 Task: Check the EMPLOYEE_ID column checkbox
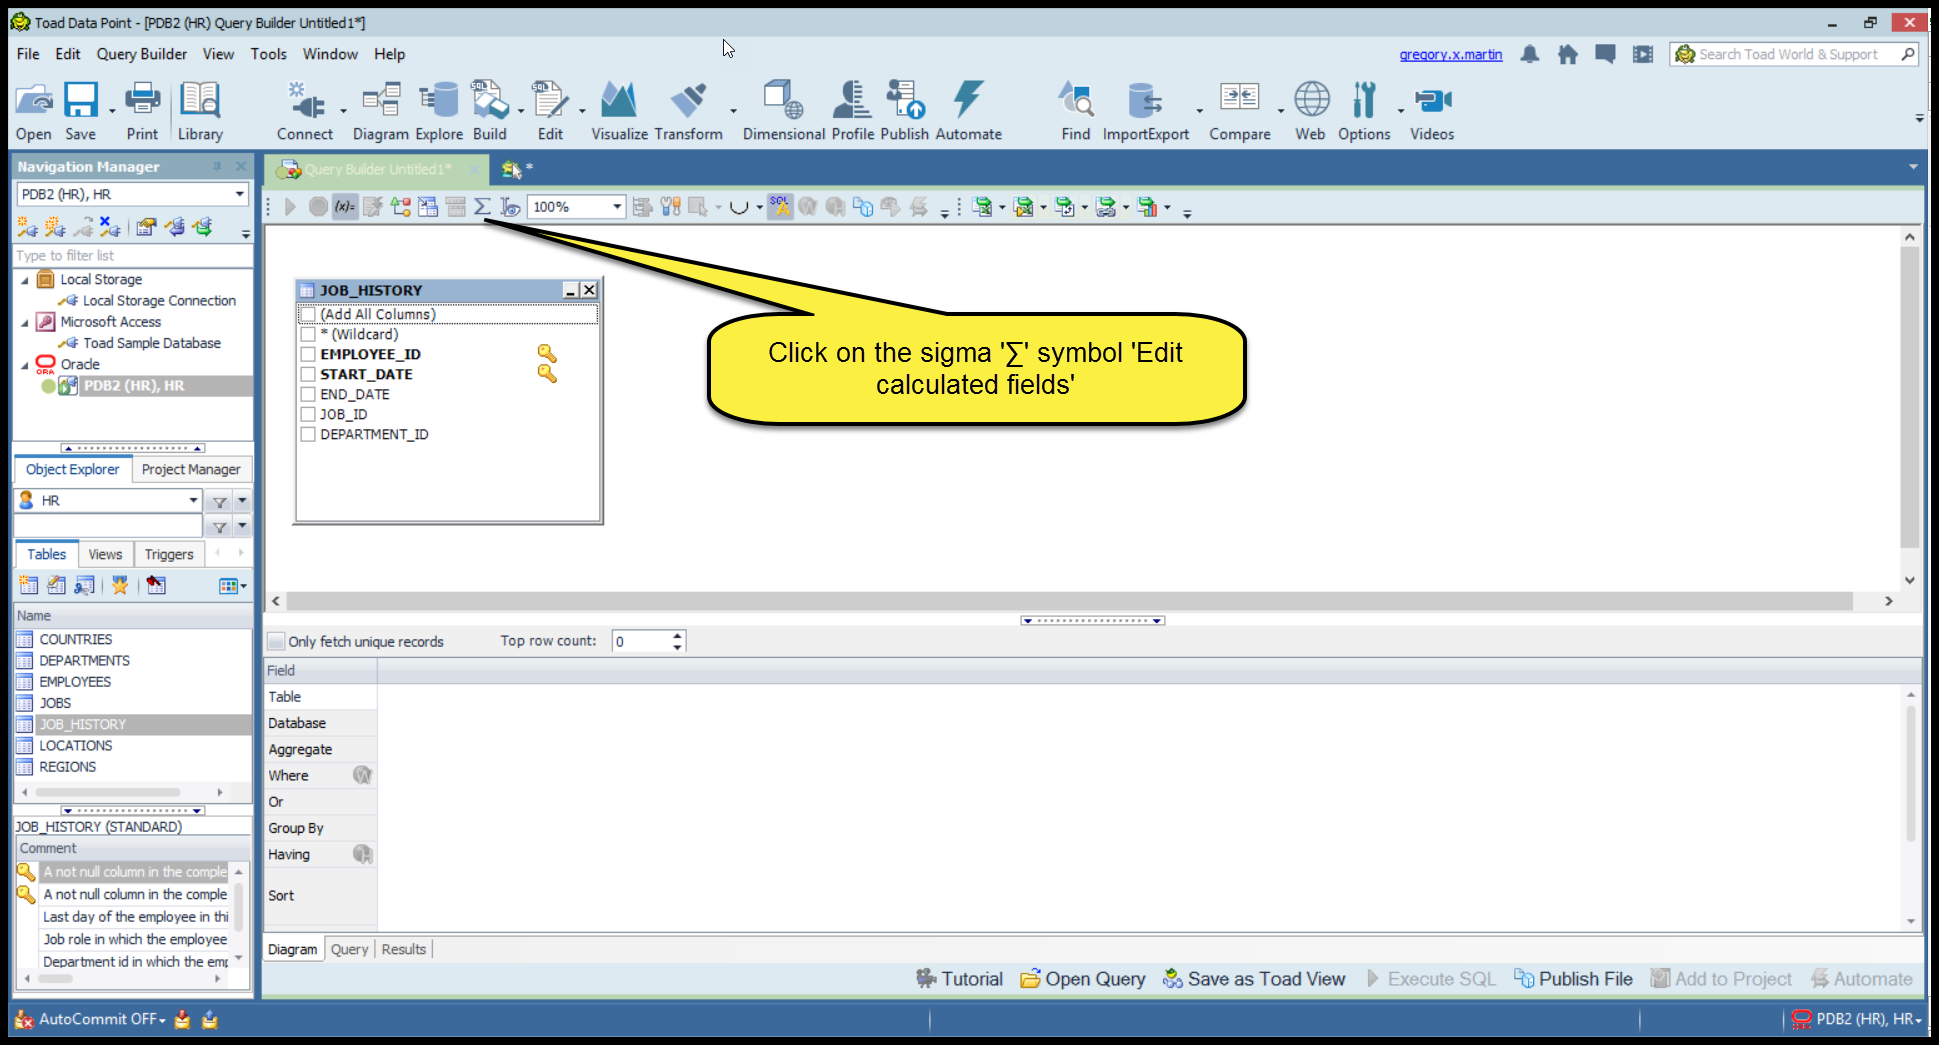(x=308, y=354)
